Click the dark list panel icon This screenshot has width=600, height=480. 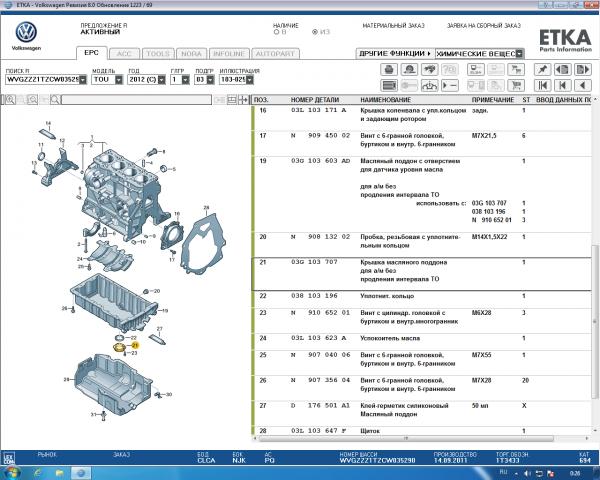(389, 85)
